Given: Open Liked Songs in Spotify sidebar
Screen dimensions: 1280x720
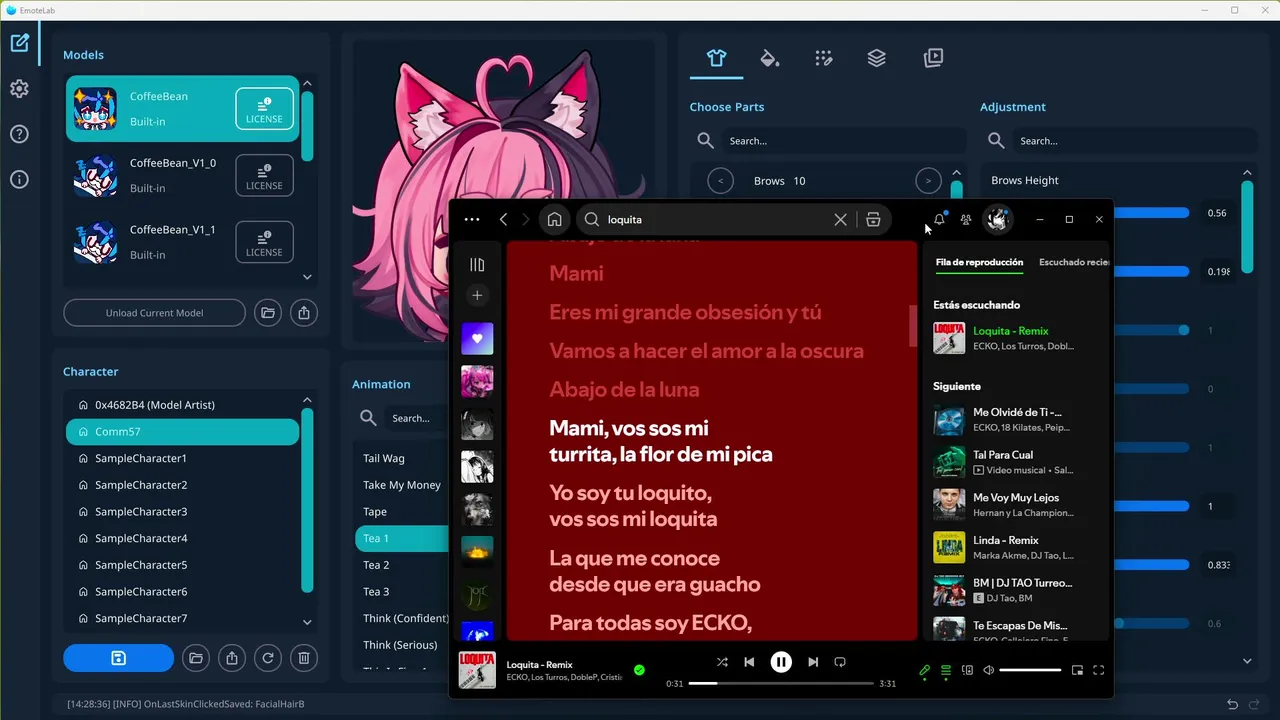Looking at the screenshot, I should [477, 338].
